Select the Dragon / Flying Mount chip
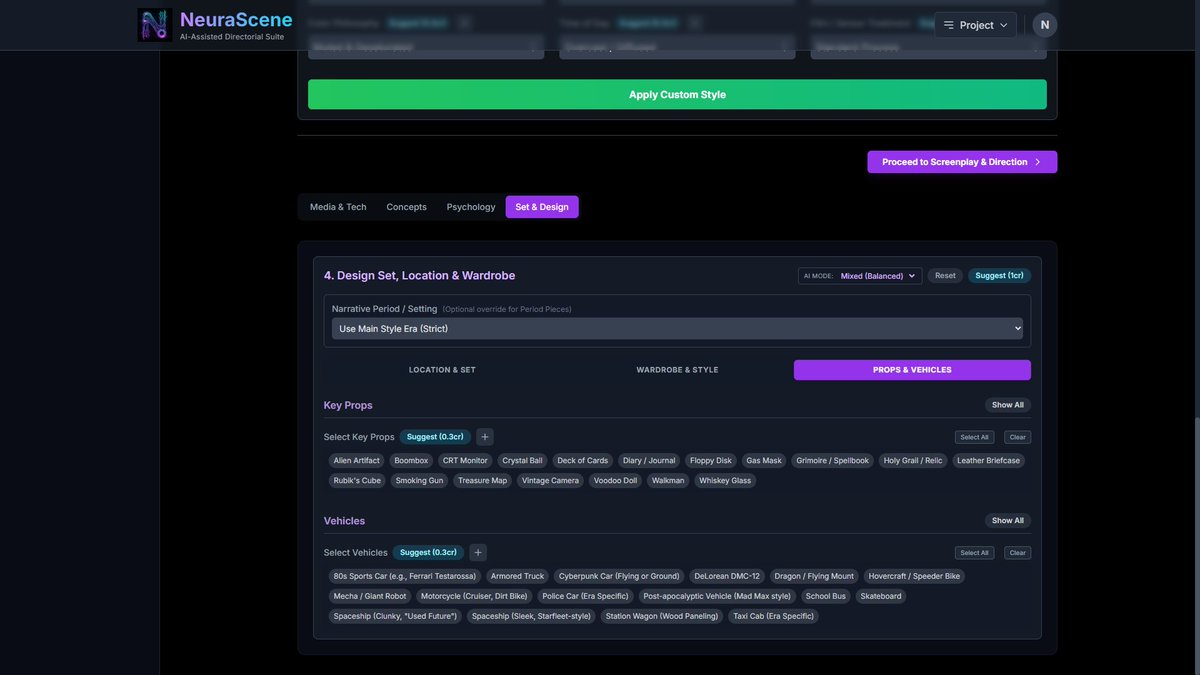This screenshot has height=675, width=1200. tap(814, 576)
